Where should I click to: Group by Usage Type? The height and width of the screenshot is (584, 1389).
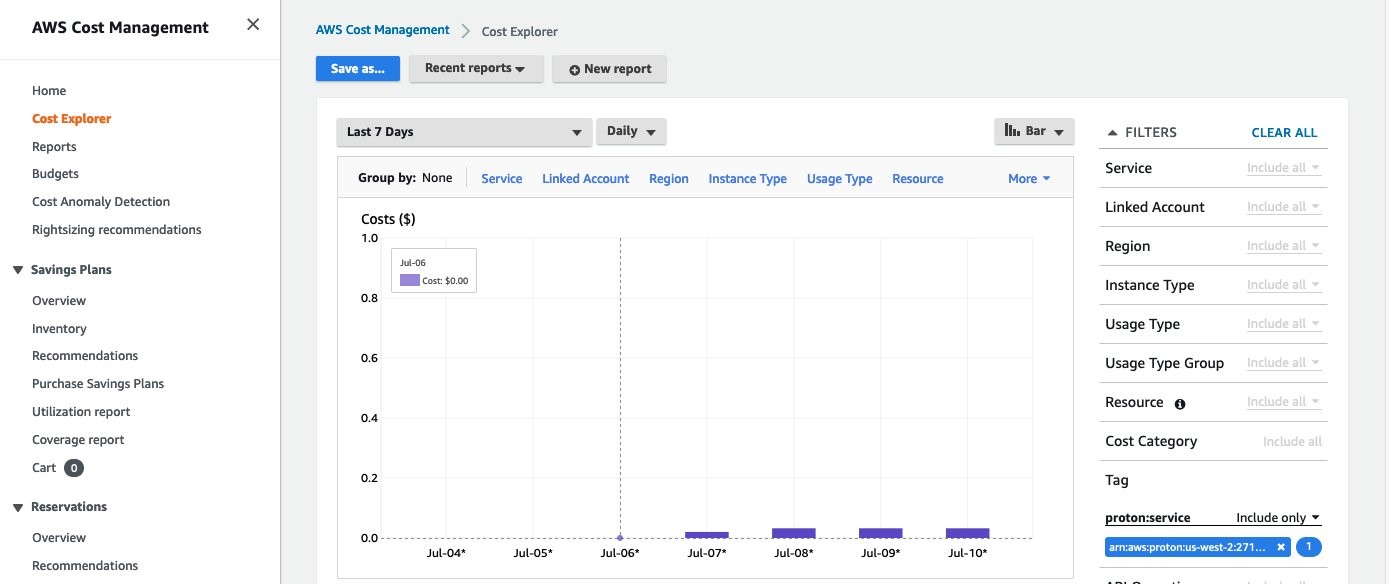point(840,179)
